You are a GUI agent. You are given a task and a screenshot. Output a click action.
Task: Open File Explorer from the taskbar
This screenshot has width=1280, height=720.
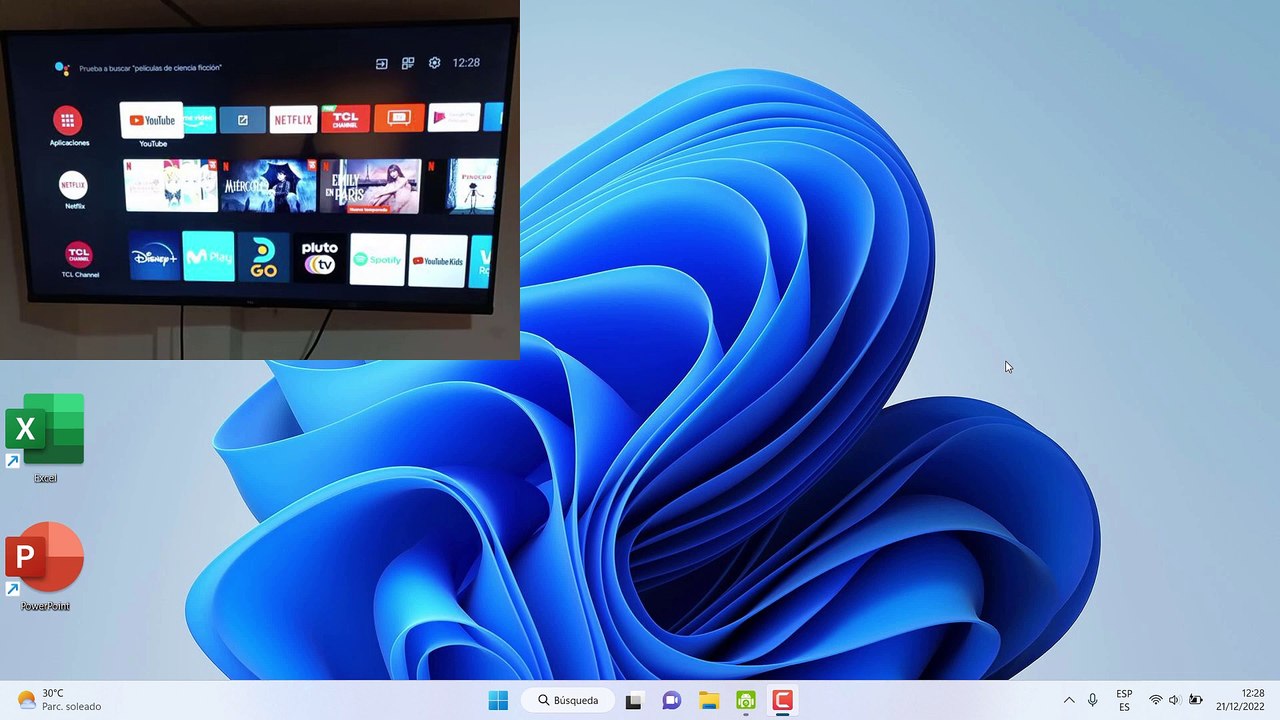(x=709, y=701)
